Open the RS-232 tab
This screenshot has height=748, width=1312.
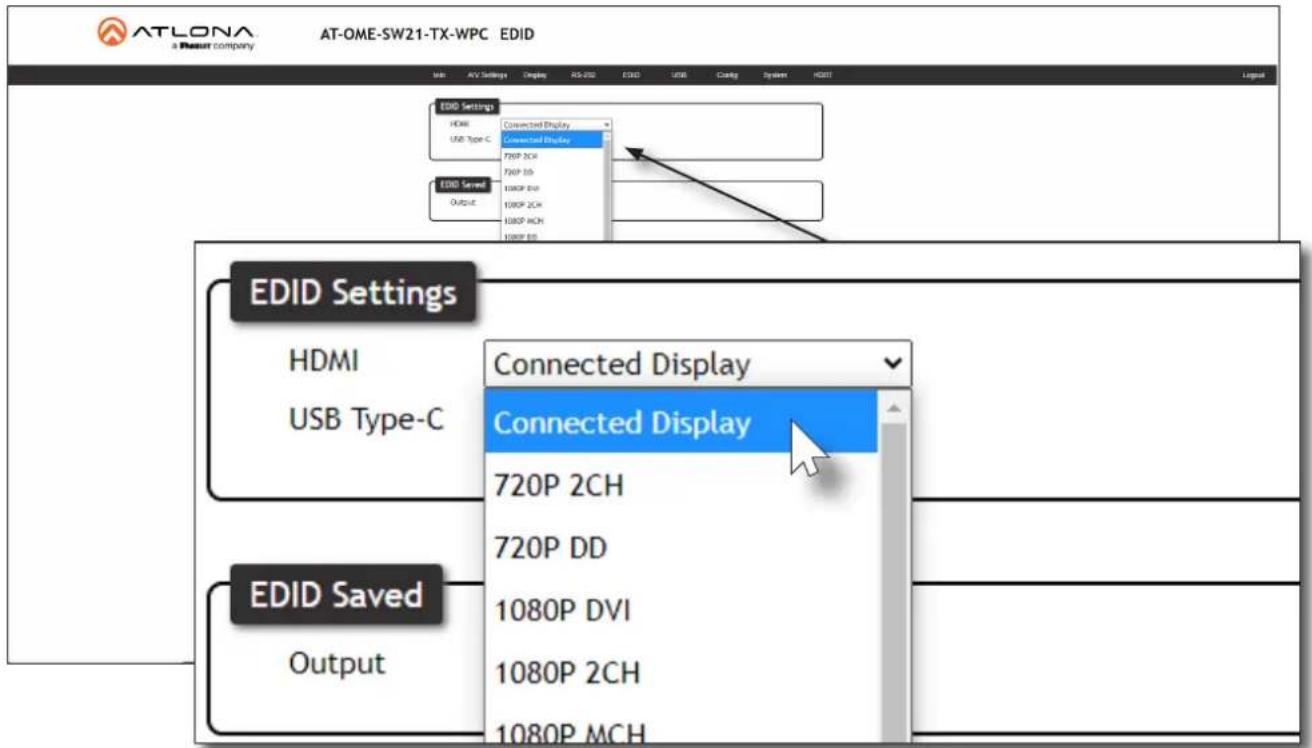tap(583, 75)
